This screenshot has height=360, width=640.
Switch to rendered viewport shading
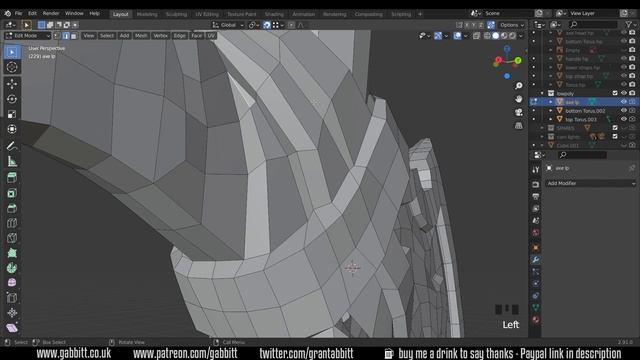pyautogui.click(x=512, y=36)
